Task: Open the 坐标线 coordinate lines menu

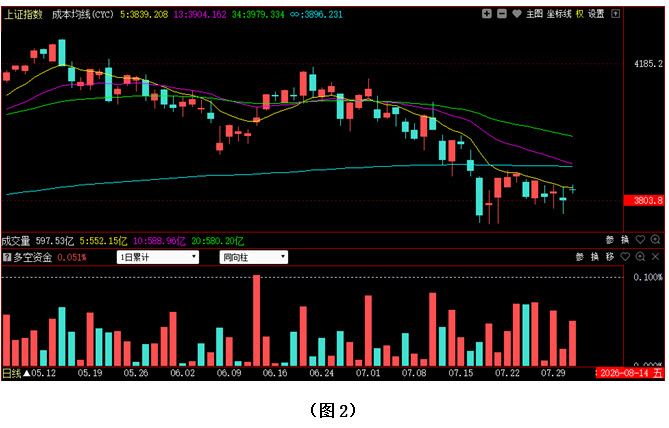Action: [x=559, y=14]
